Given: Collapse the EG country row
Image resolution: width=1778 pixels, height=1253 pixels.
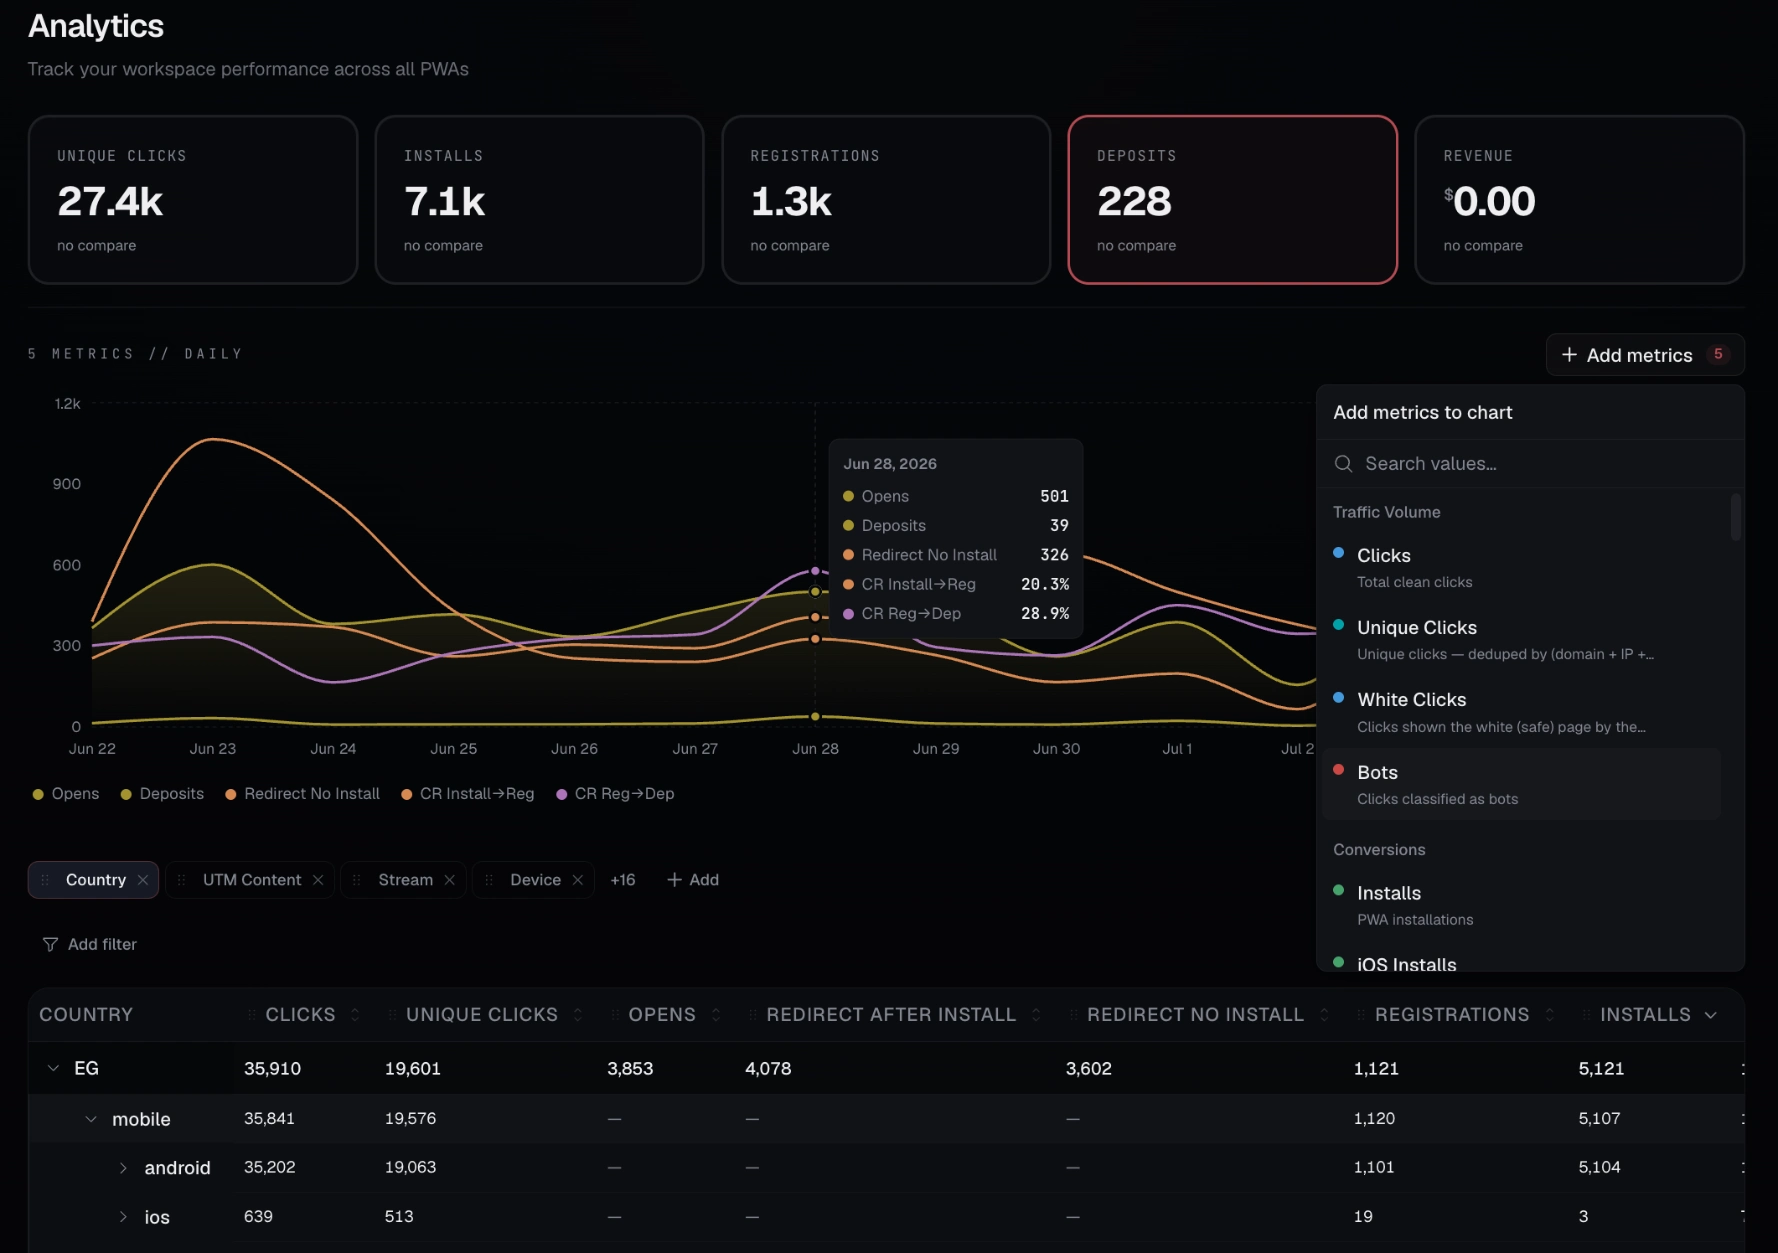Looking at the screenshot, I should click(53, 1069).
